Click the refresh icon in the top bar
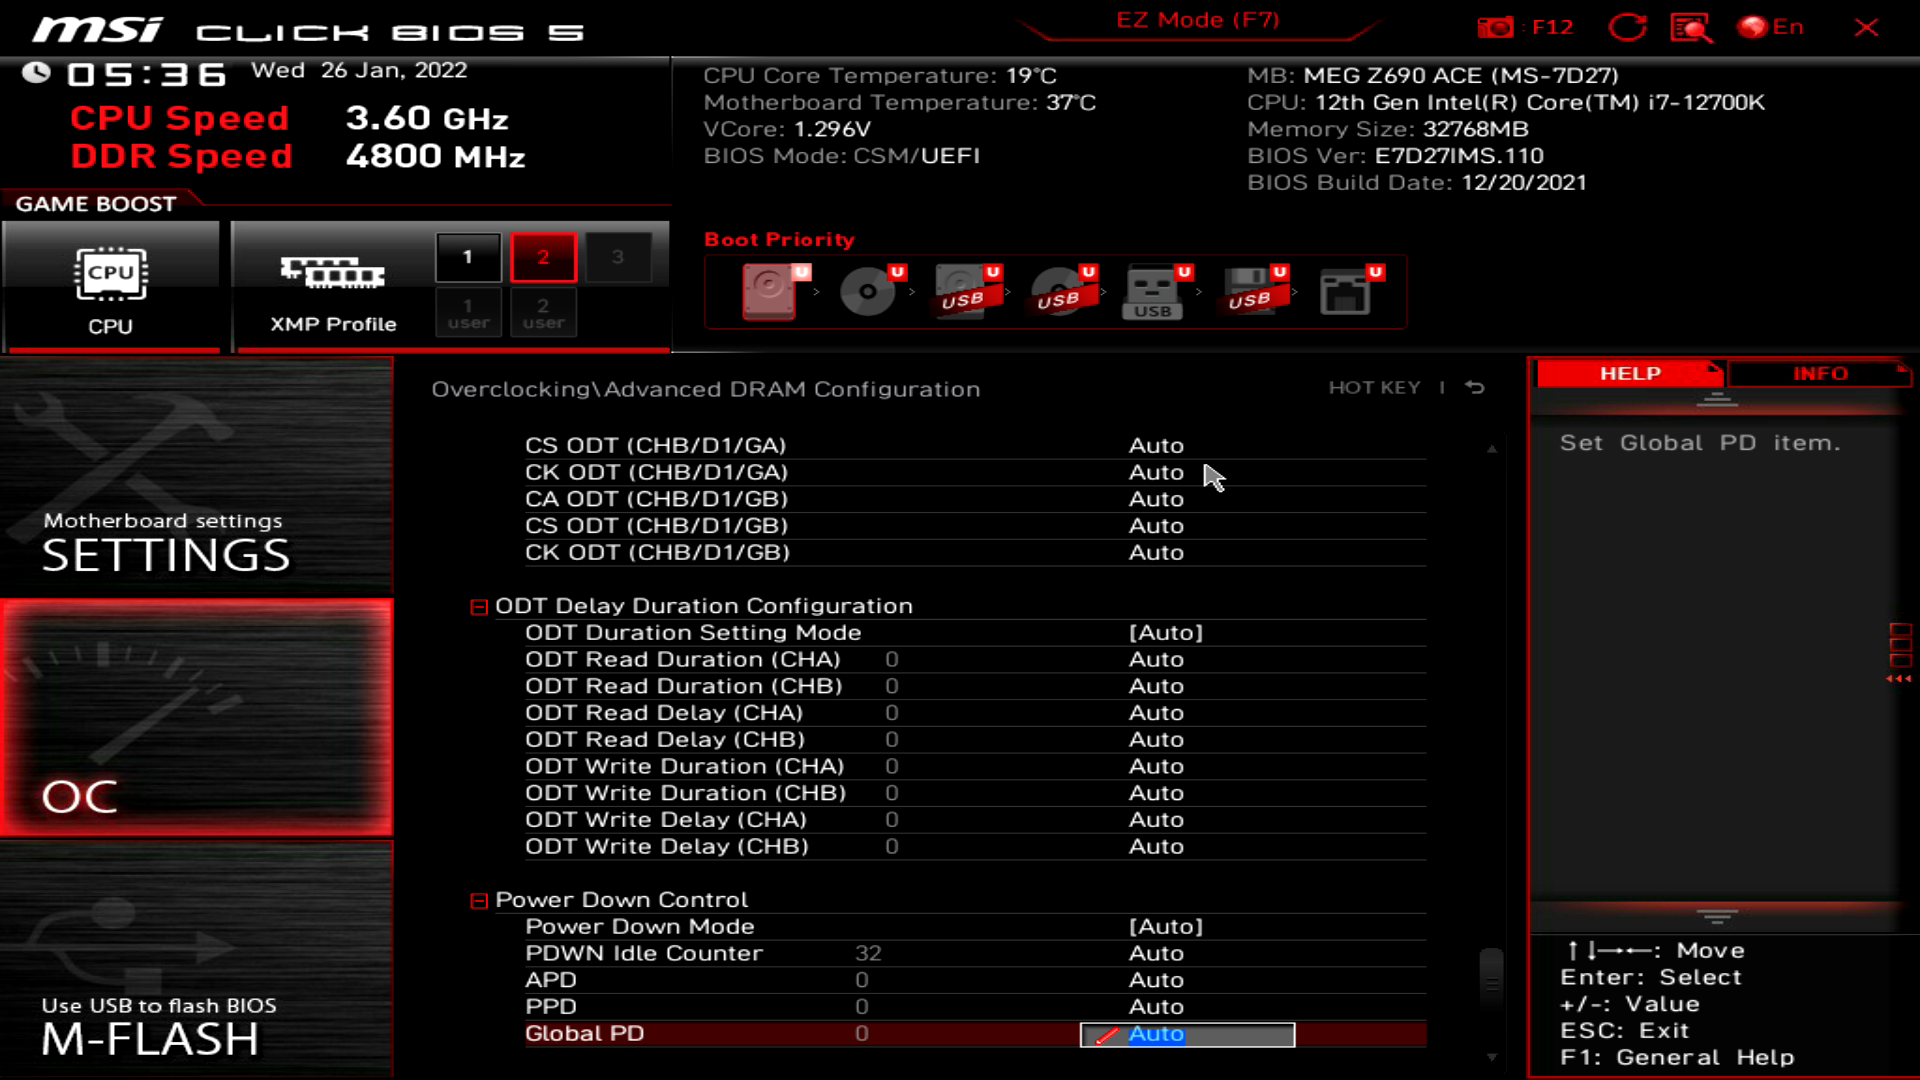Viewport: 1920px width, 1080px height. tap(1628, 27)
